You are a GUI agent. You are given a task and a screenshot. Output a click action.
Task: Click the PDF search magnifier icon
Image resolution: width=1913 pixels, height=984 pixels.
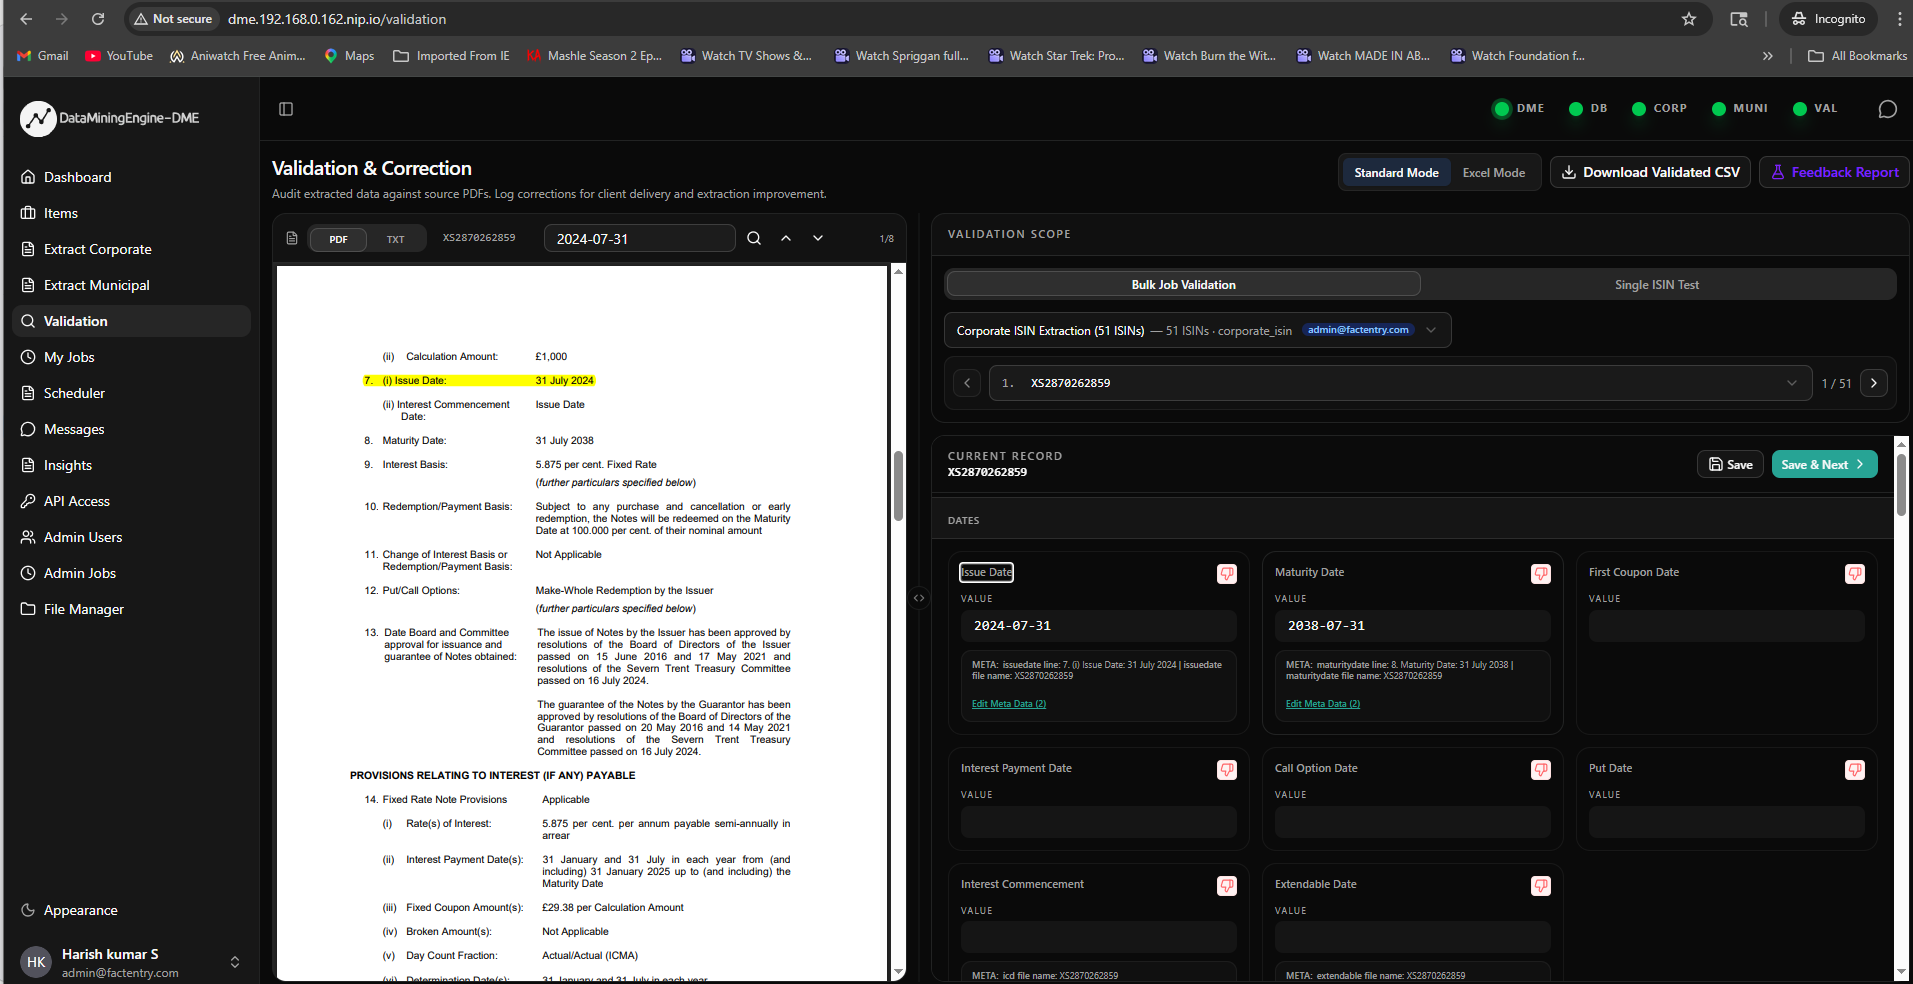click(x=754, y=238)
